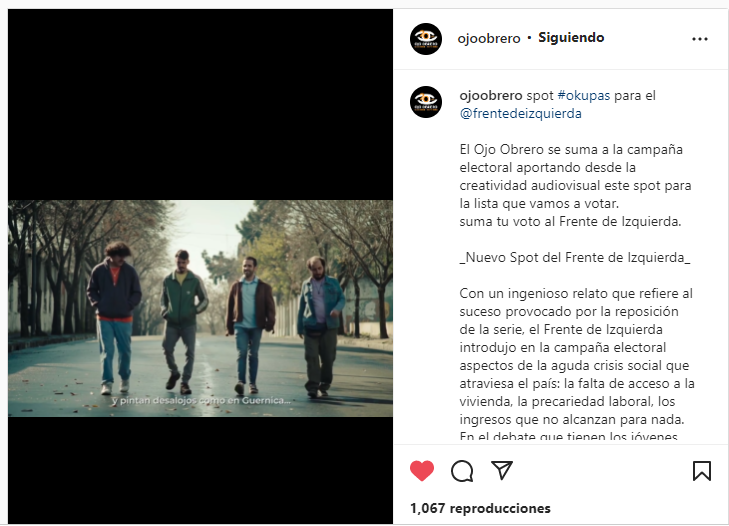Open the @frentedeizquierda mention
Screen dimensions: 729x526
(x=520, y=113)
